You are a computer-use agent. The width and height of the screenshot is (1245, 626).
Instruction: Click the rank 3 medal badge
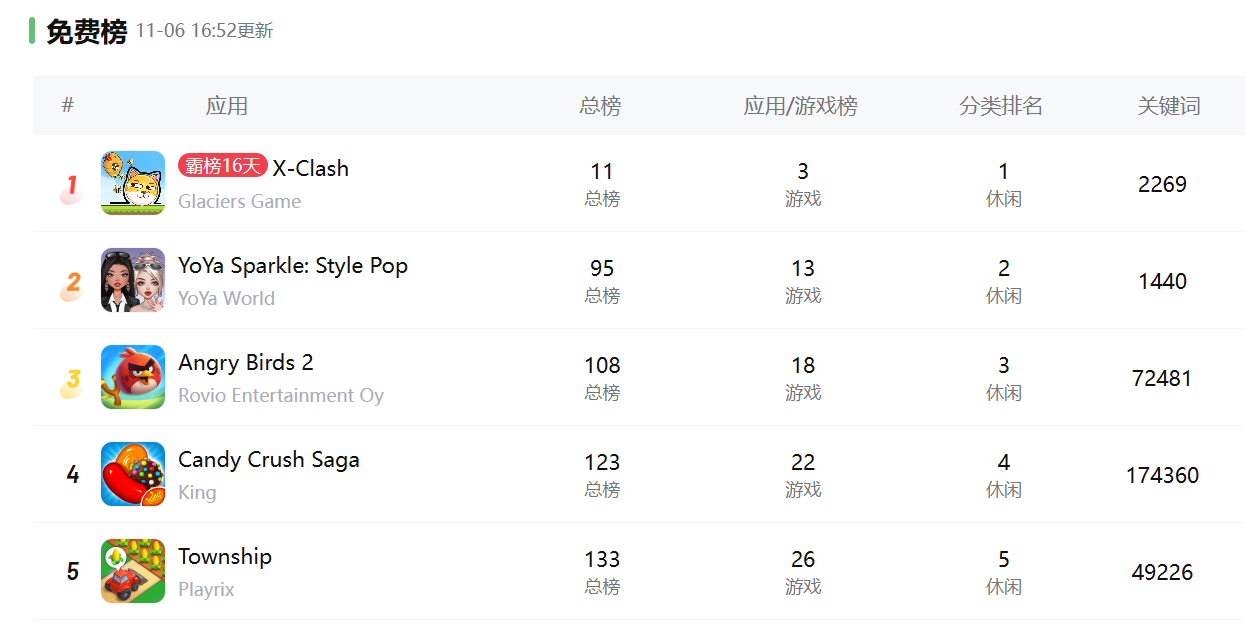tap(72, 381)
